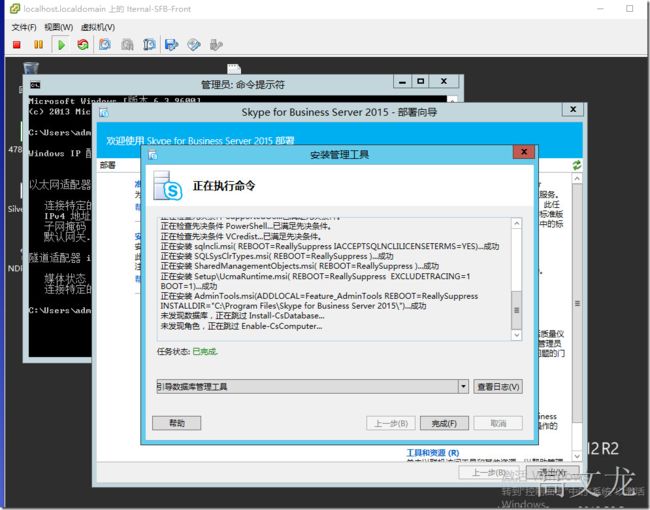Click the floppy drive connection toolbar icon
650x510 pixels.
pos(171,44)
